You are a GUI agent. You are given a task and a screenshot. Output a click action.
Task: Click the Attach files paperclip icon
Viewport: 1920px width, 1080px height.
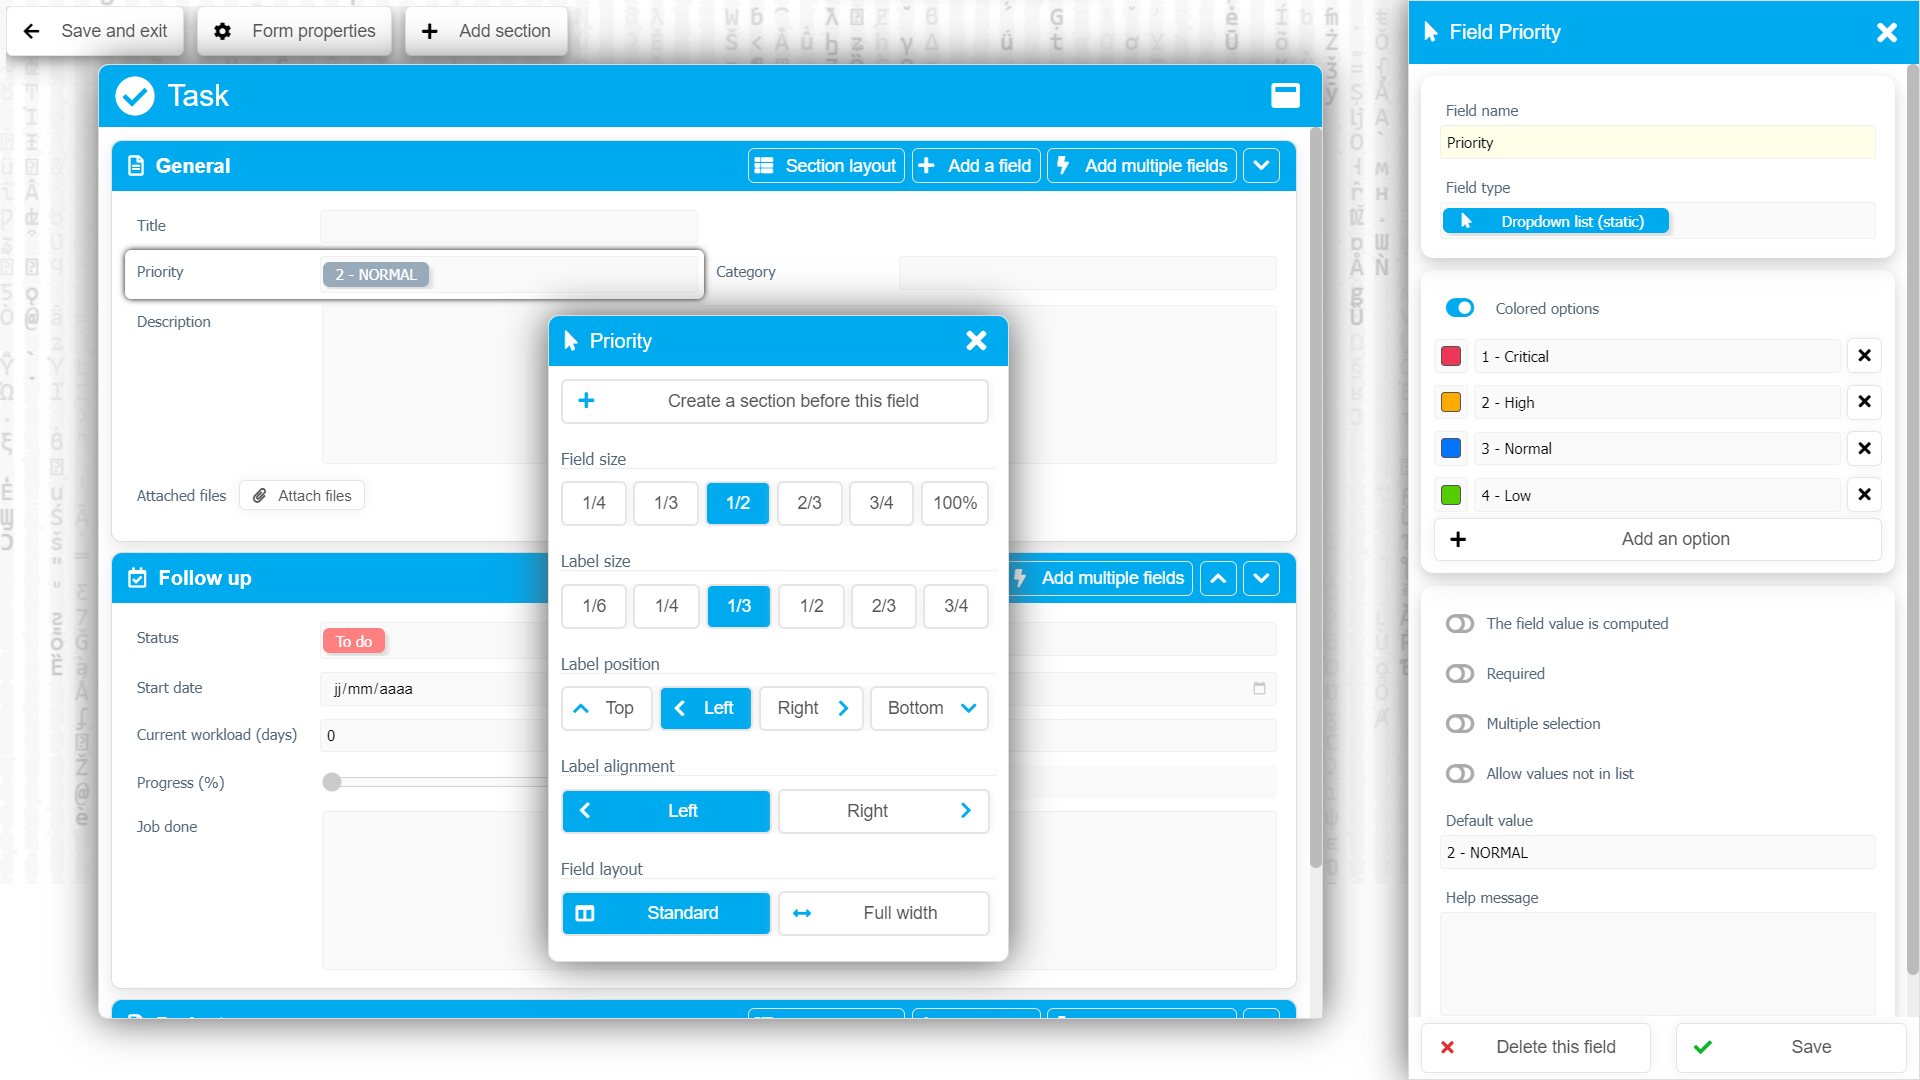click(262, 496)
